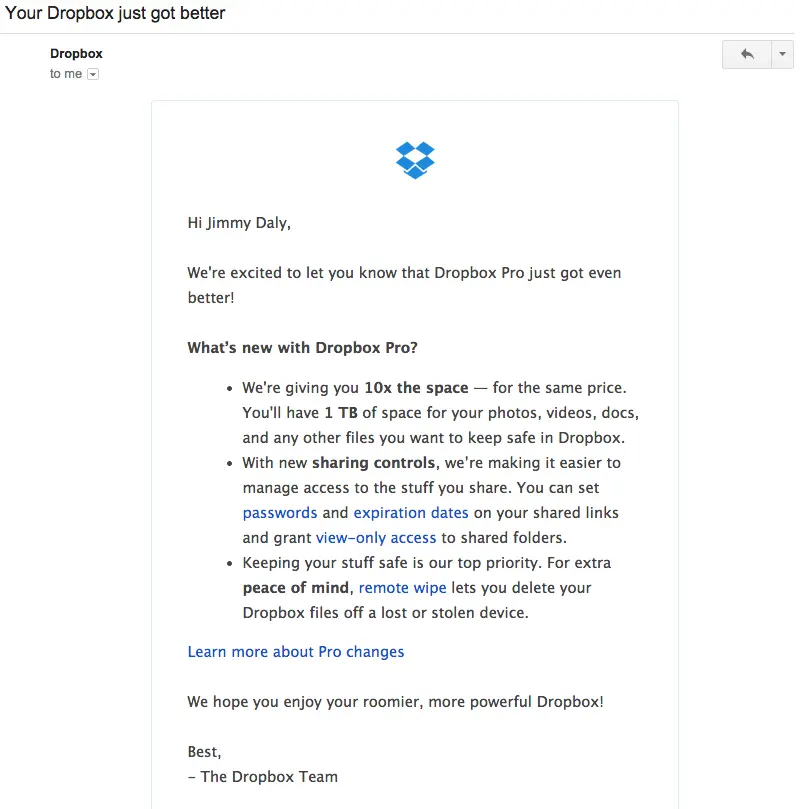Image resolution: width=801 pixels, height=809 pixels.
Task: Click the Dropbox logo icon
Action: (415, 159)
